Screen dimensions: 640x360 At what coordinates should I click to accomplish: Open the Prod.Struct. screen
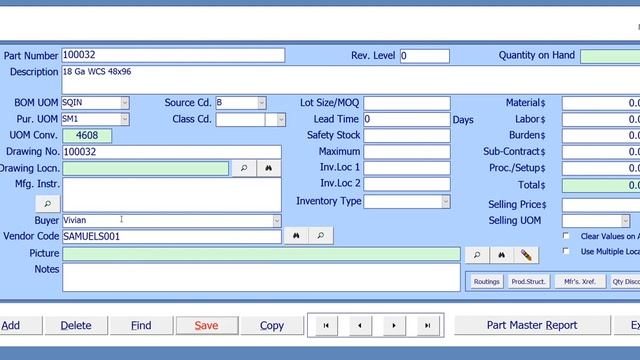click(528, 282)
